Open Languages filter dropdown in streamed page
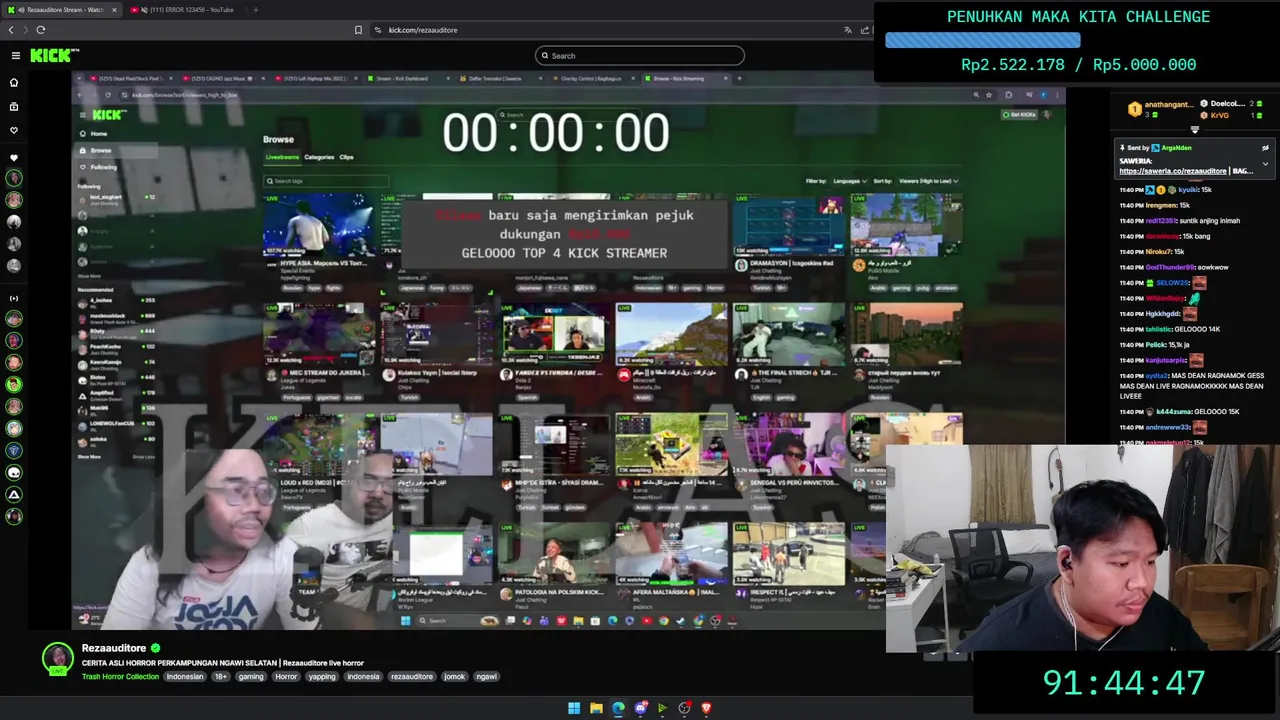This screenshot has width=1280, height=720. [850, 181]
